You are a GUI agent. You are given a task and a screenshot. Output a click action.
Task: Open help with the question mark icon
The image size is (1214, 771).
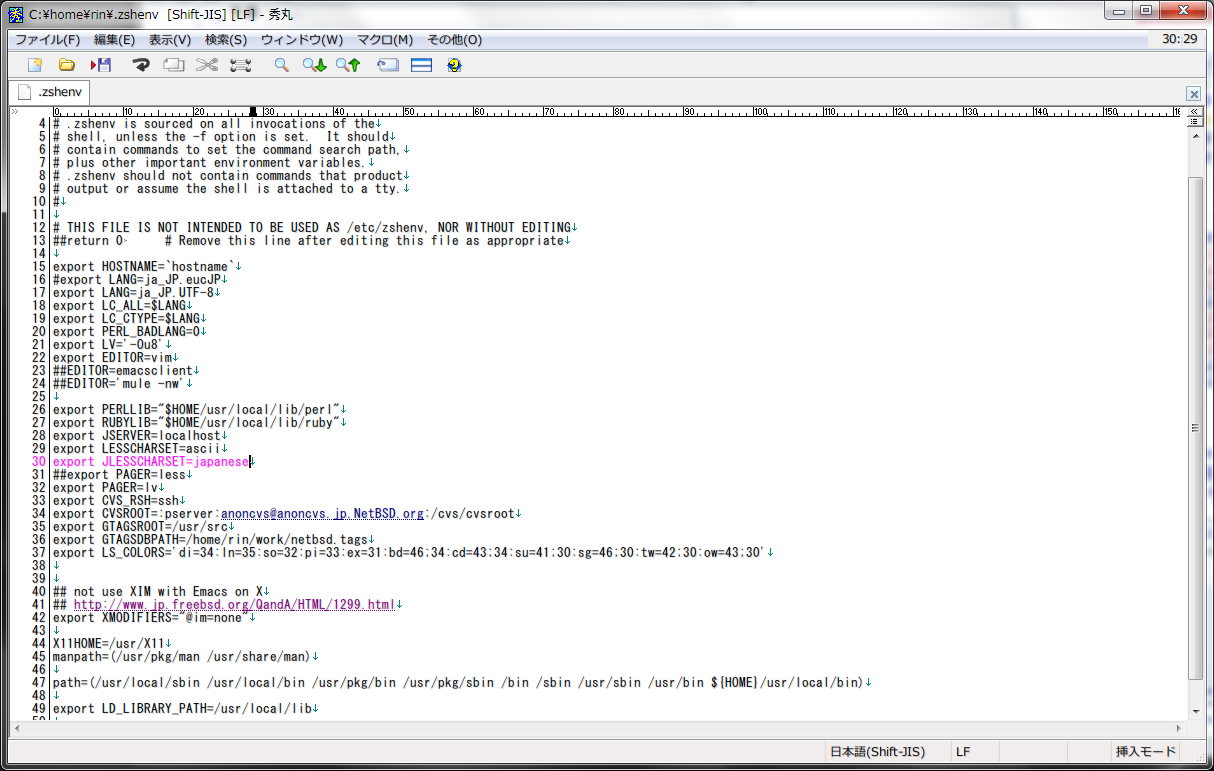pyautogui.click(x=454, y=65)
